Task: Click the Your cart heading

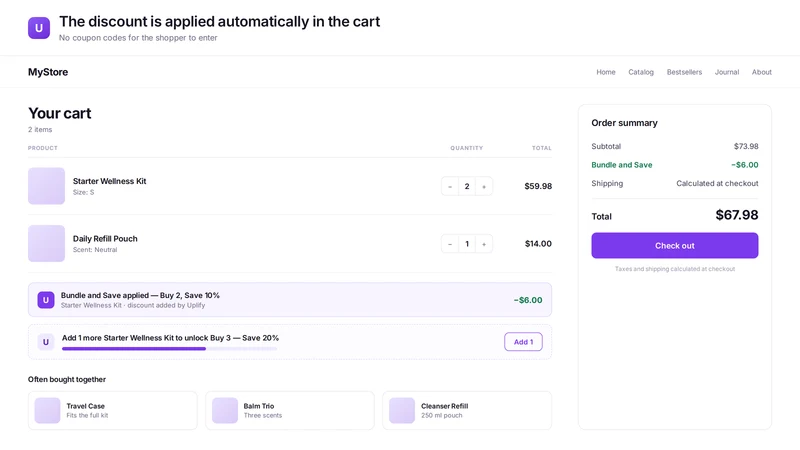Action: (x=60, y=113)
